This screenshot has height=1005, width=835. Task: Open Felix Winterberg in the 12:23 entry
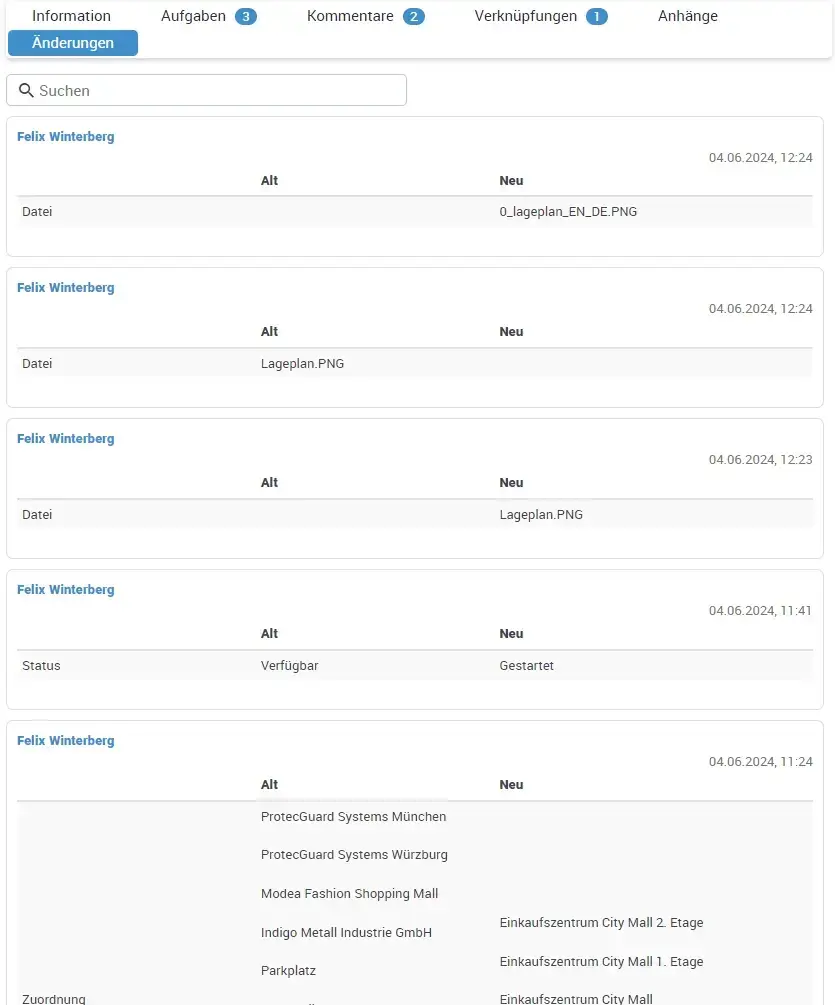(66, 439)
